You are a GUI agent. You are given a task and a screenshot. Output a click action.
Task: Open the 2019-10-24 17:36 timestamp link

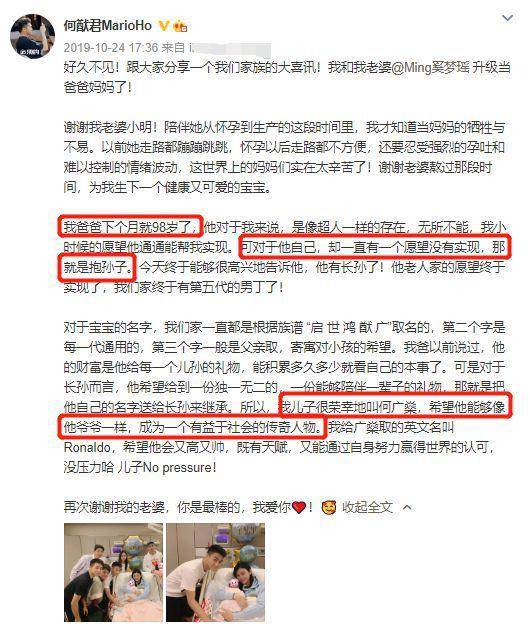(x=111, y=48)
